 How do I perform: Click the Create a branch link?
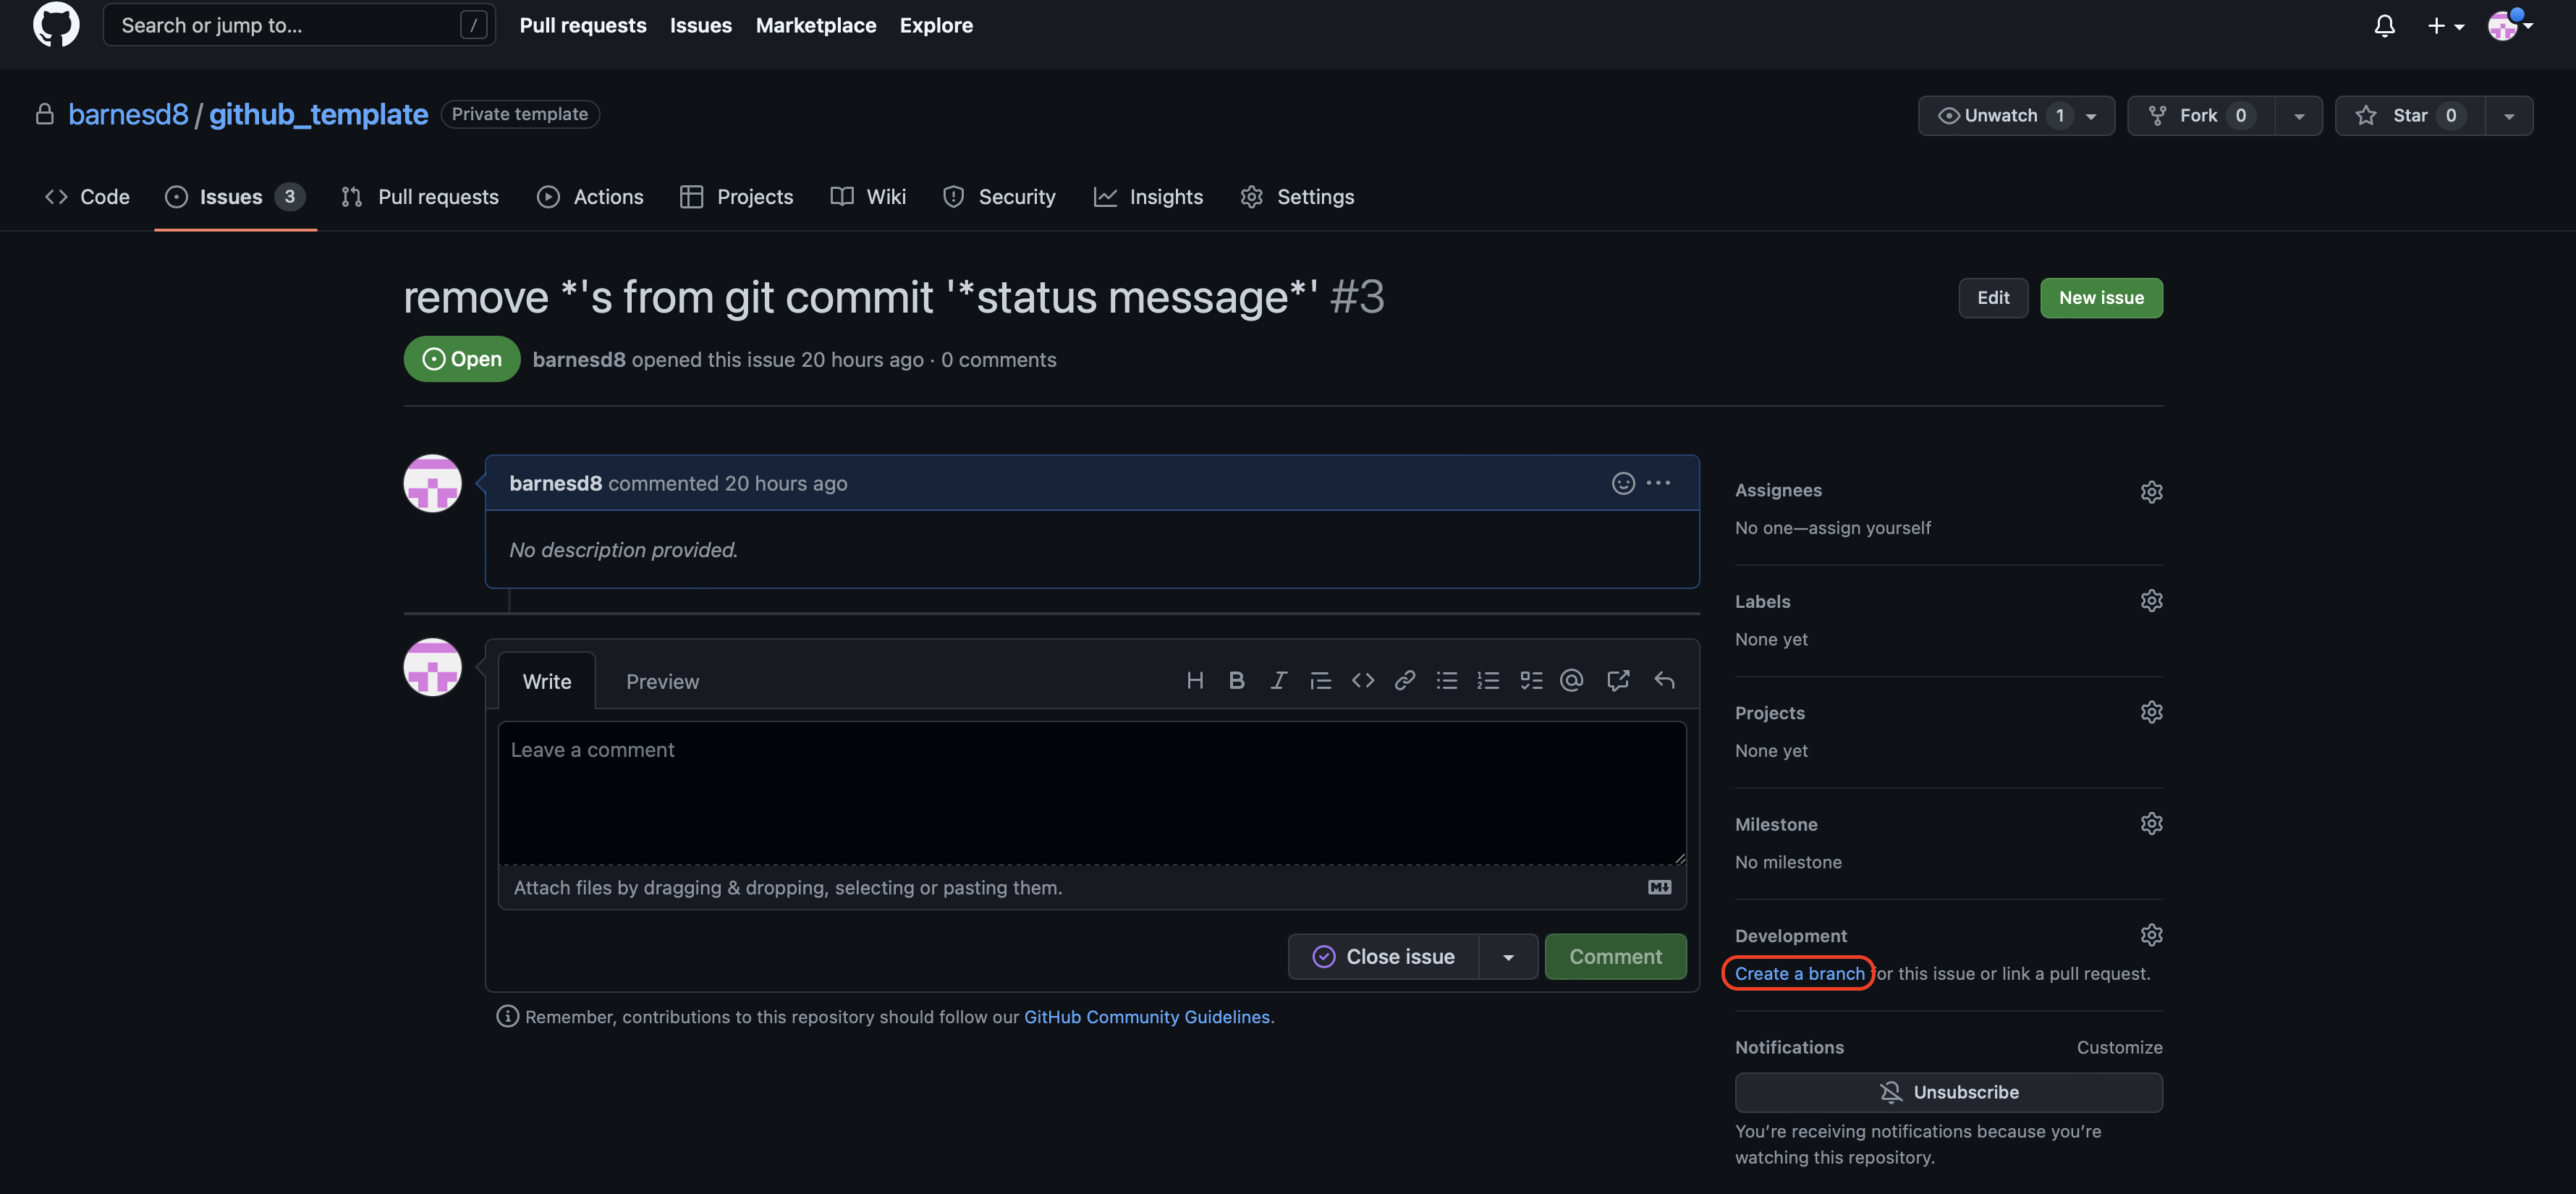point(1799,973)
